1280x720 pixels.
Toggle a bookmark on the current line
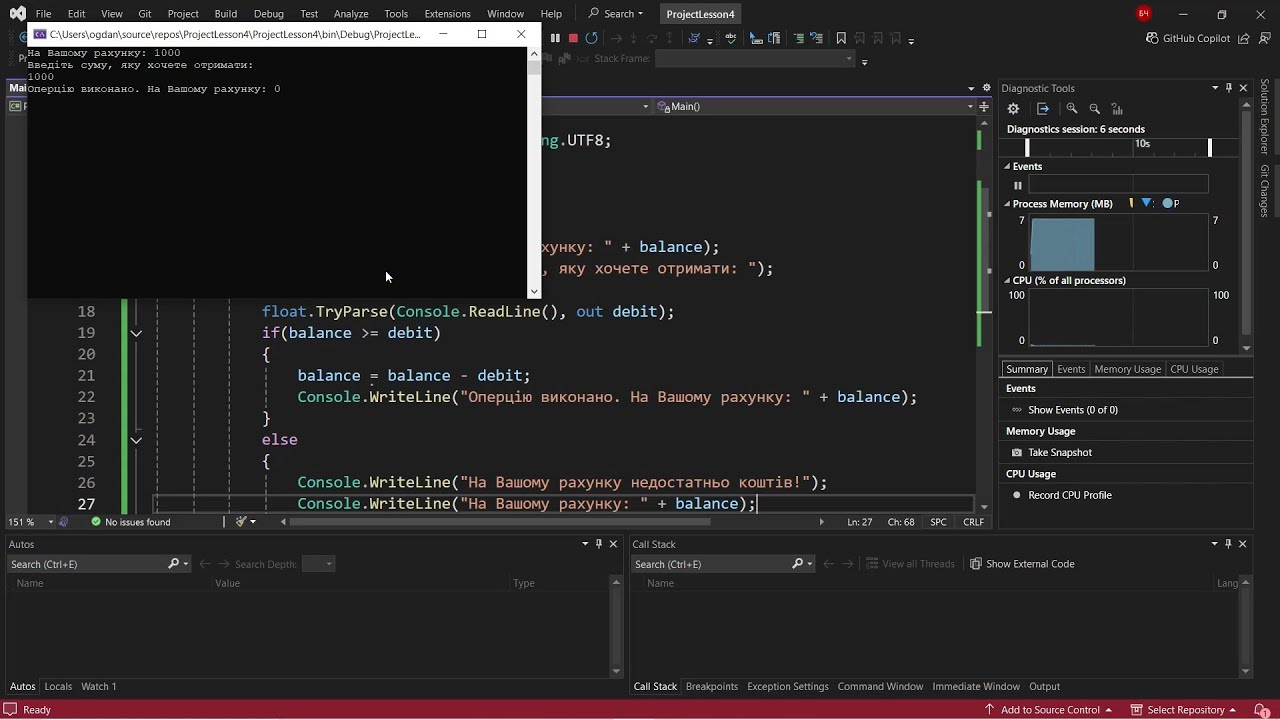tap(841, 38)
